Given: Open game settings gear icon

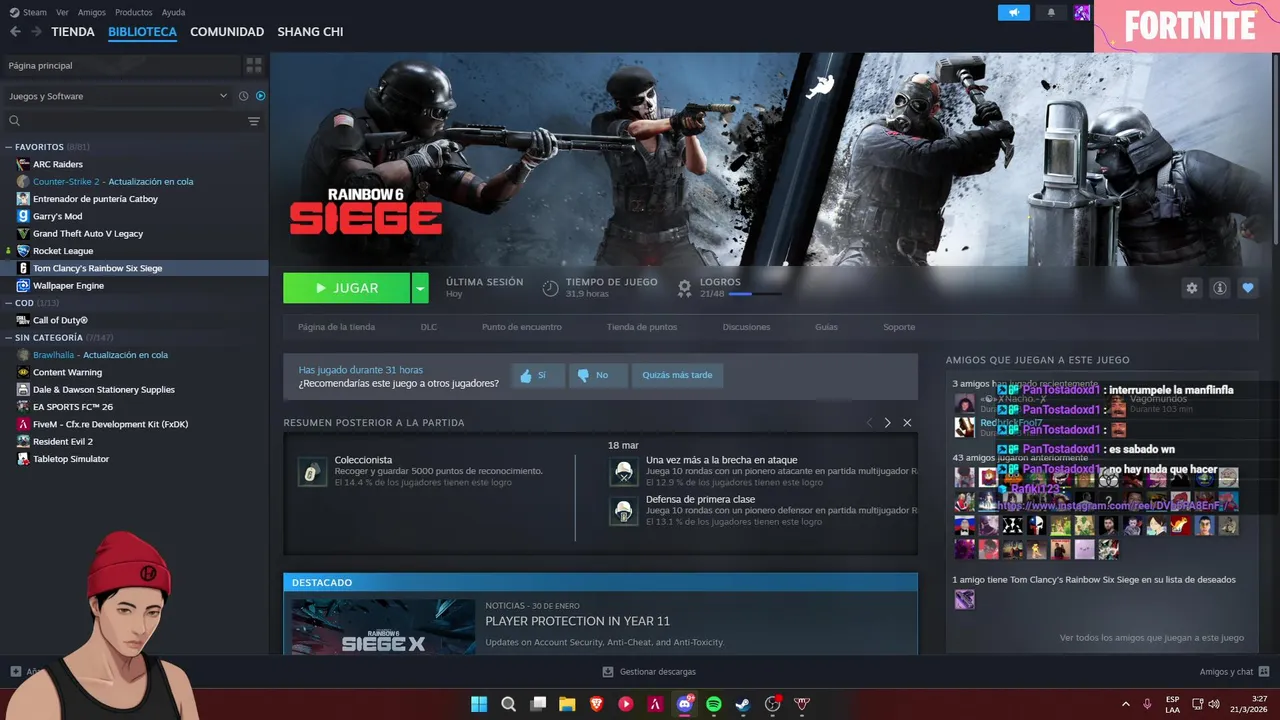Looking at the screenshot, I should click(1192, 288).
